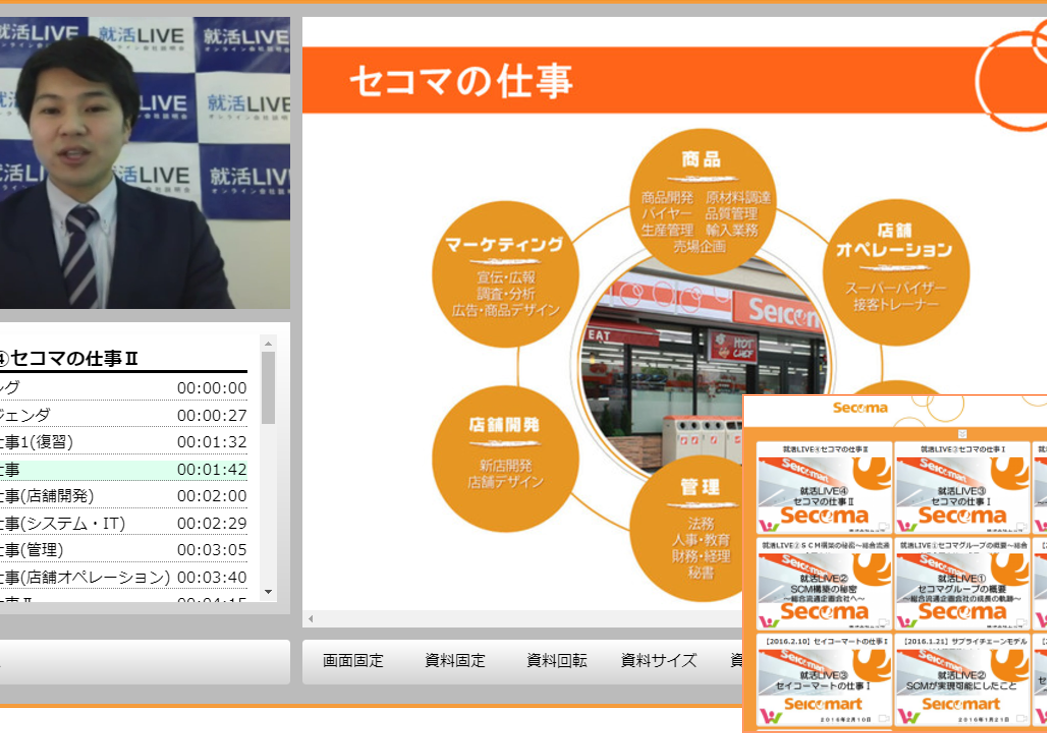The width and height of the screenshot is (1047, 733).
Task: Rotate the slide with 資料回転
Action: (x=557, y=661)
